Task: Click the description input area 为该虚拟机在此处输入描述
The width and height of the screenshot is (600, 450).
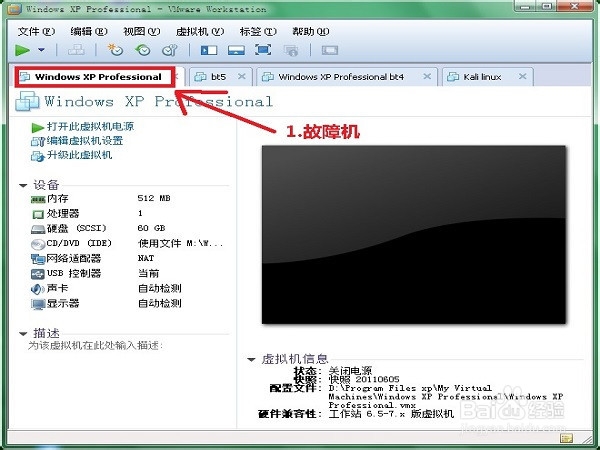Action: point(96,346)
